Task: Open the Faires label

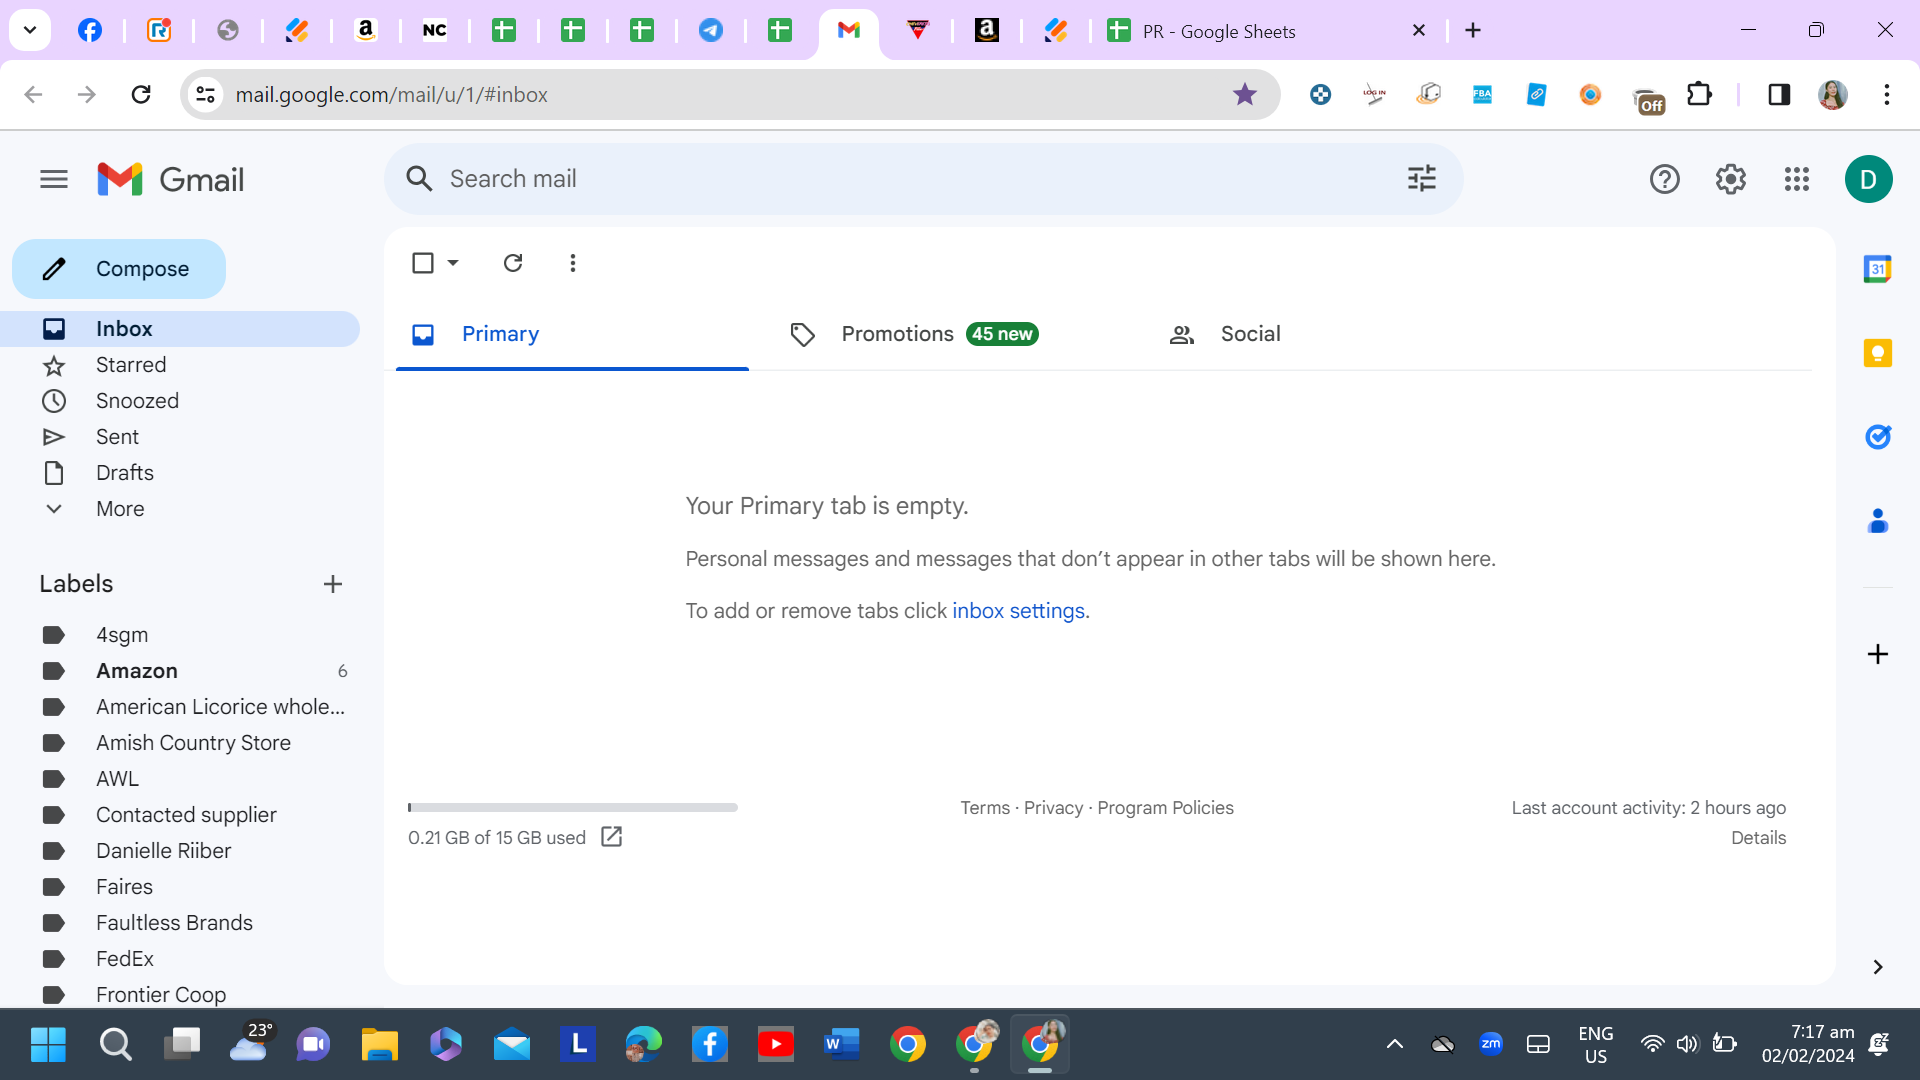Action: 180,887
